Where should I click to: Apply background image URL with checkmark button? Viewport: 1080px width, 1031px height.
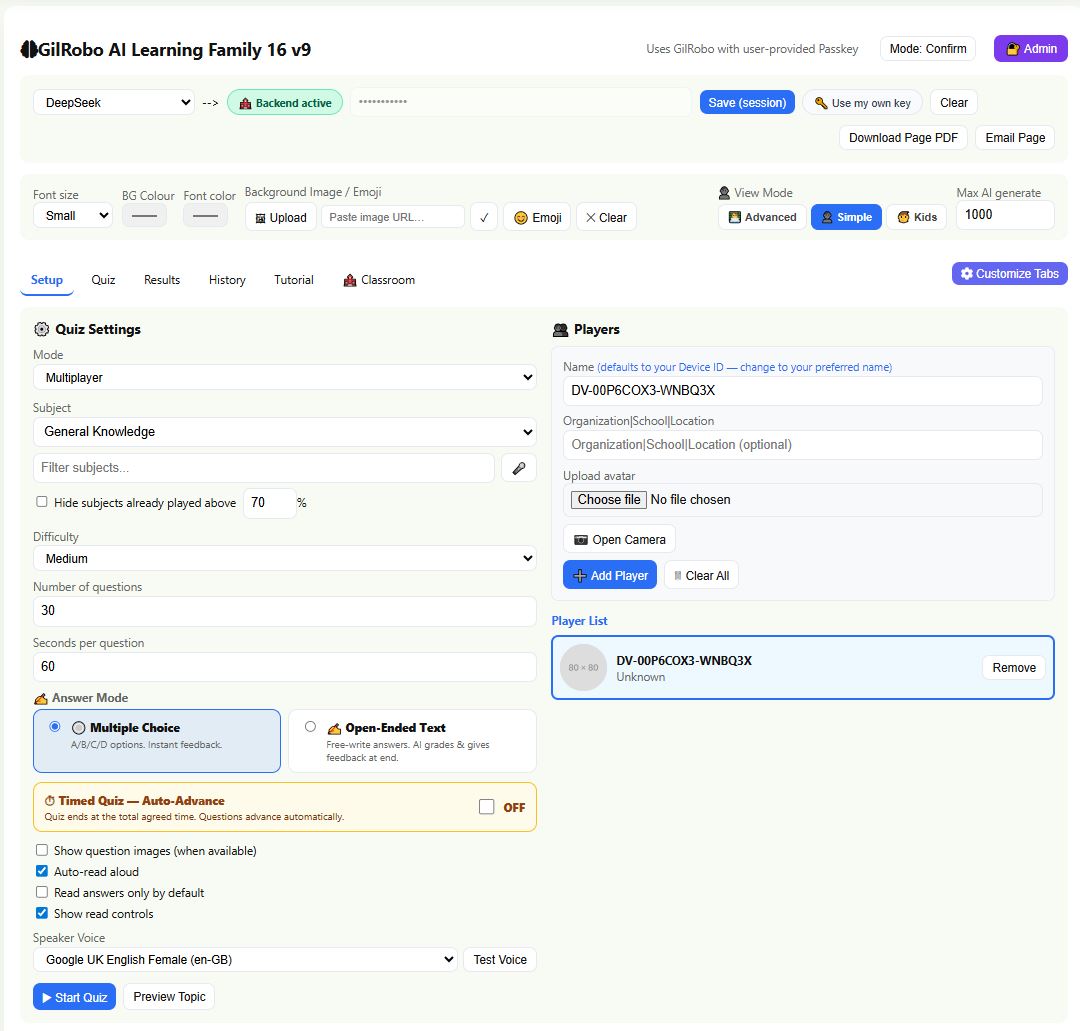tap(484, 218)
